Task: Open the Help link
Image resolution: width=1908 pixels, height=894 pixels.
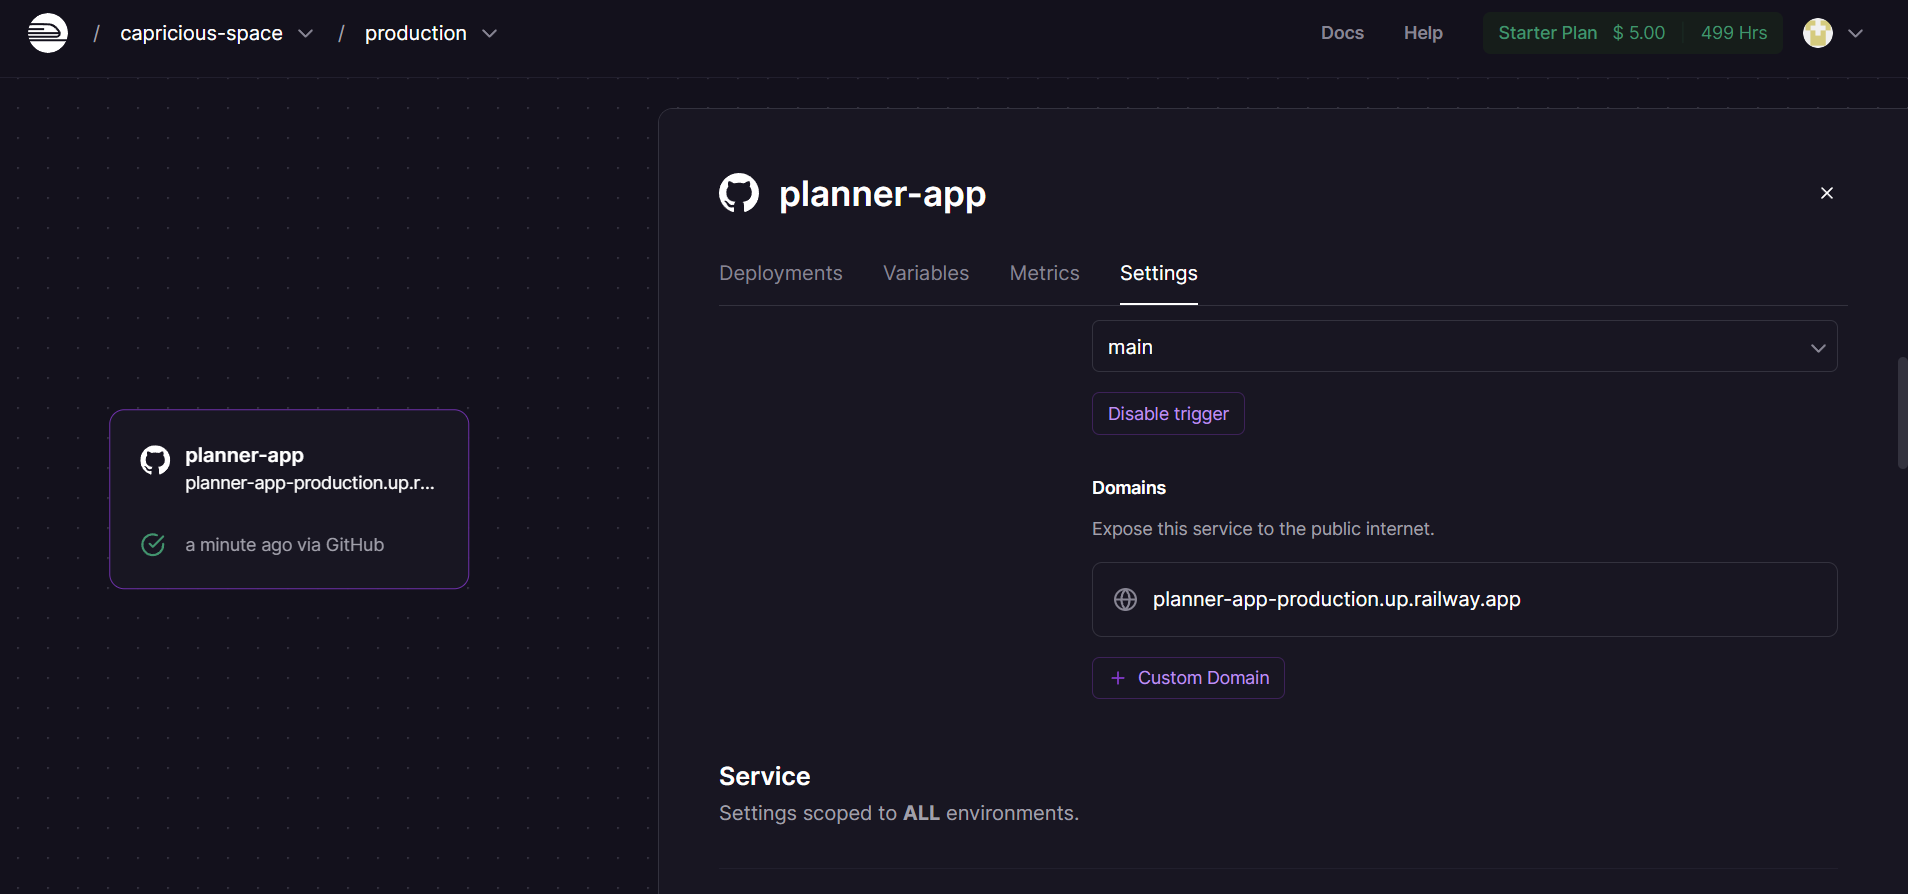Action: click(x=1423, y=33)
